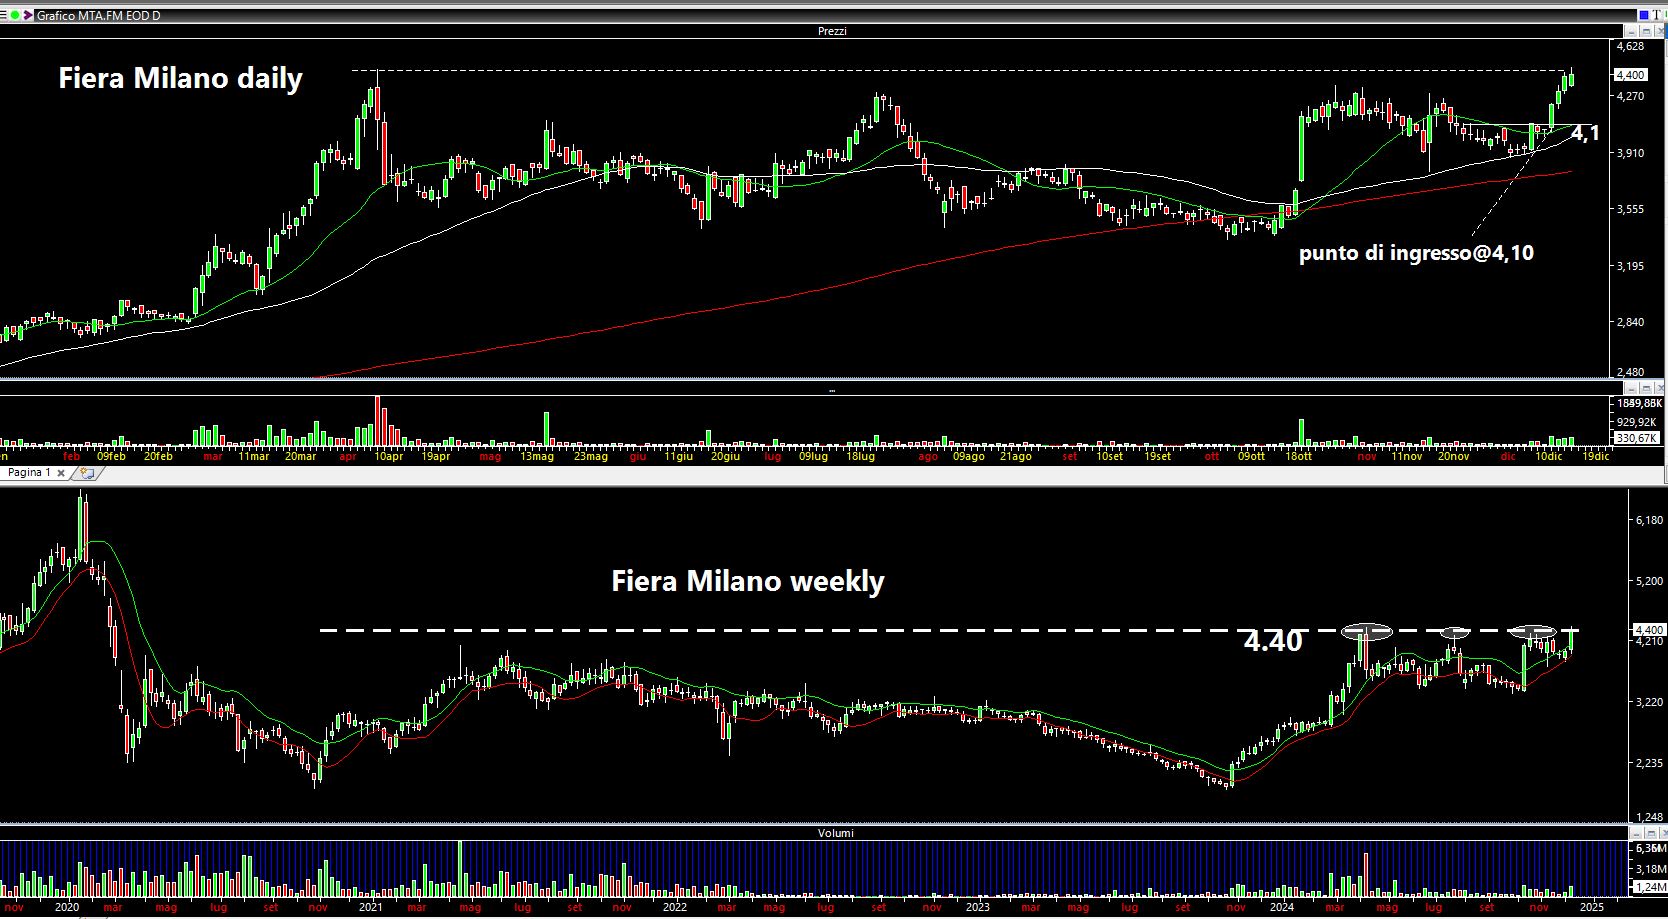
Task: Maximize the Prezzi panel in the daily chart
Action: pyautogui.click(x=1646, y=31)
